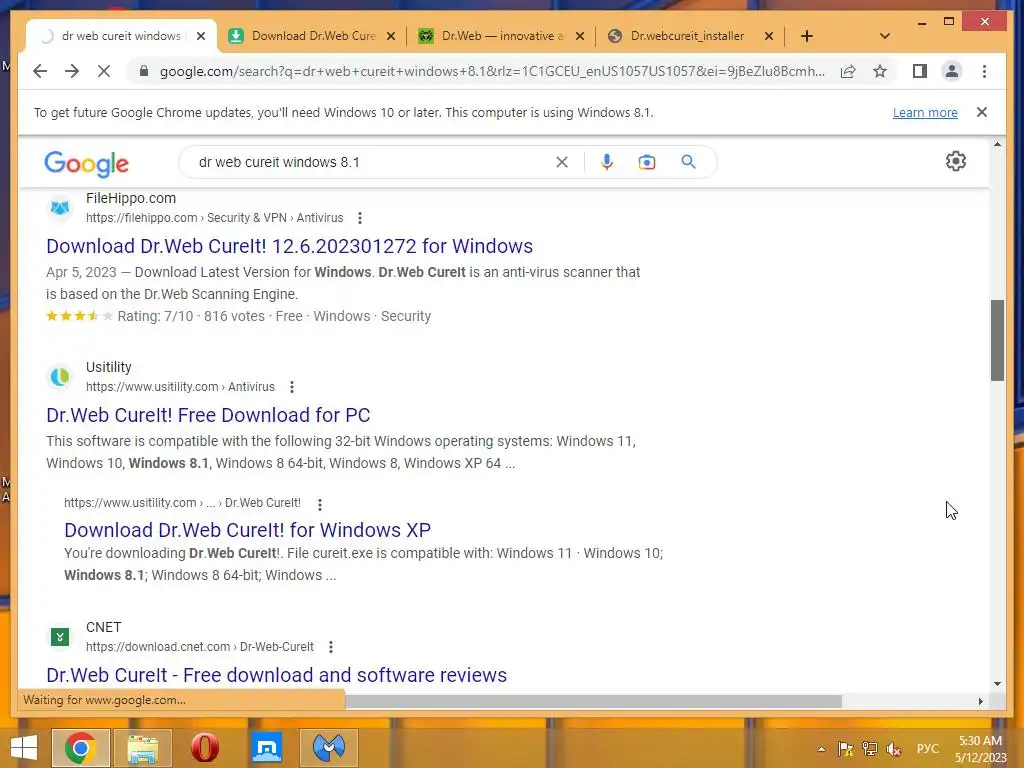Click the horizontal scroll right arrow
Screen dimensions: 1024x768
click(x=980, y=701)
